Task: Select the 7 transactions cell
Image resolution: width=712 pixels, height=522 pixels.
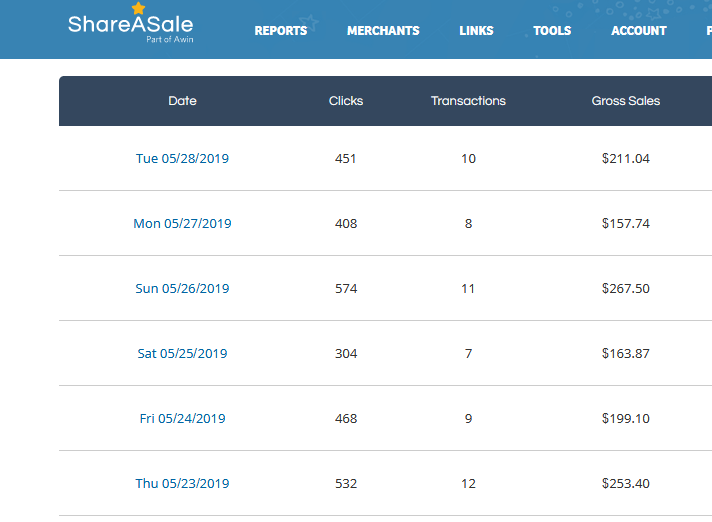Action: [x=468, y=353]
